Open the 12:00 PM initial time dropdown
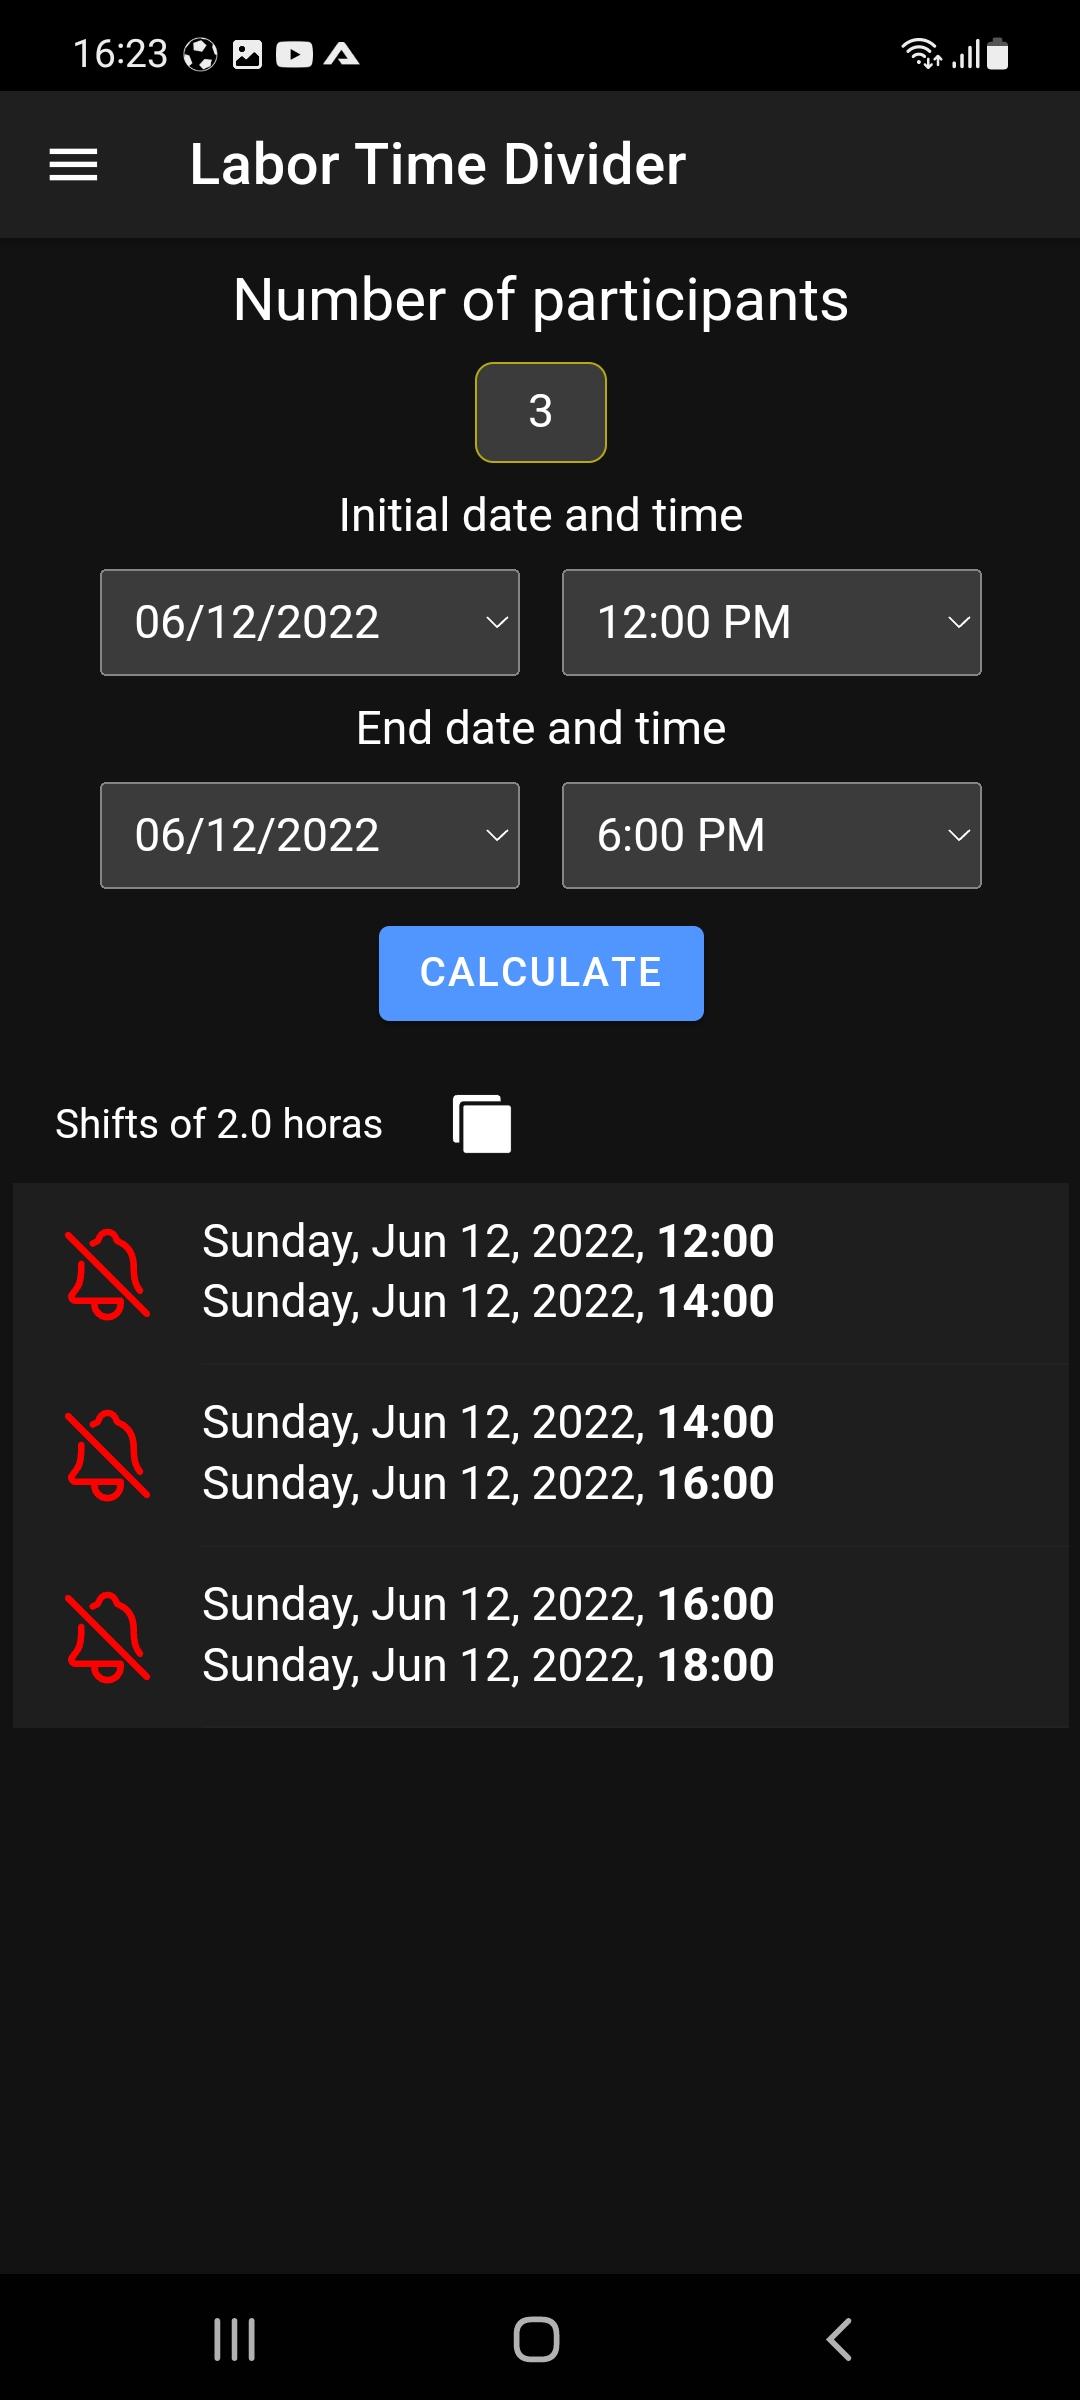The image size is (1080, 2400). coord(772,623)
